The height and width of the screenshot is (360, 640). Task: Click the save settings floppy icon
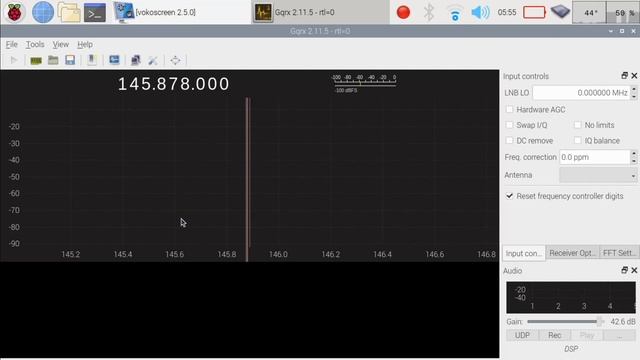[x=70, y=60]
